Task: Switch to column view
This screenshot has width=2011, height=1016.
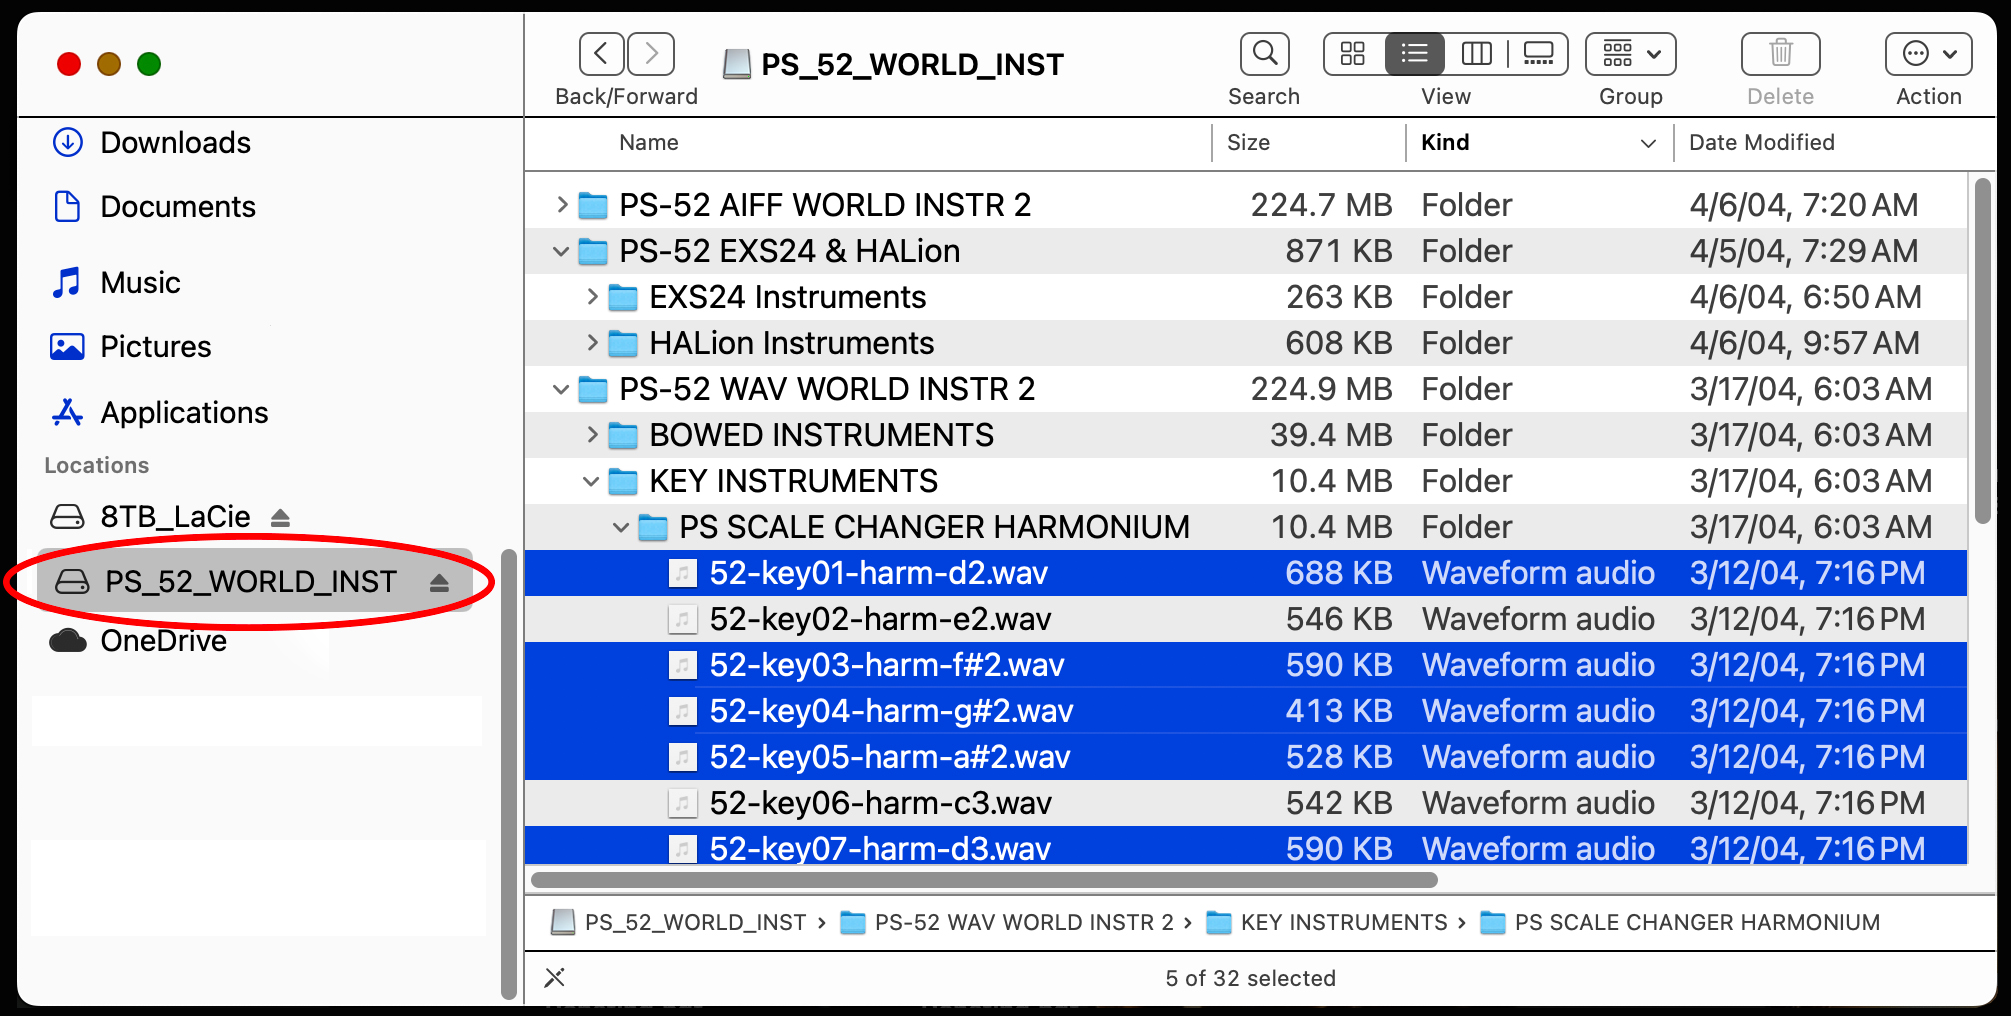Action: tap(1476, 54)
